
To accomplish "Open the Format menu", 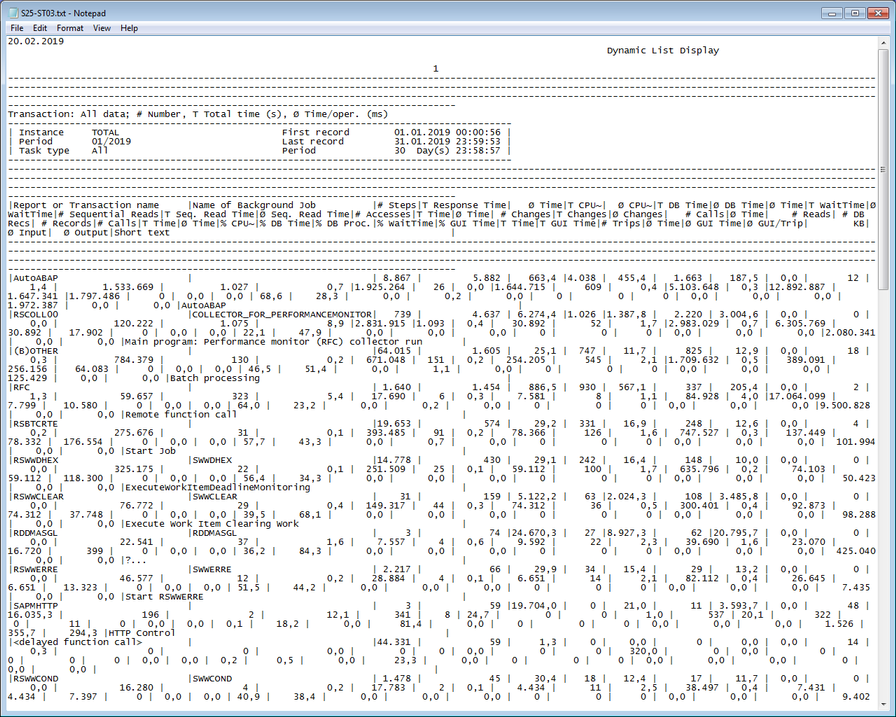I will click(69, 28).
